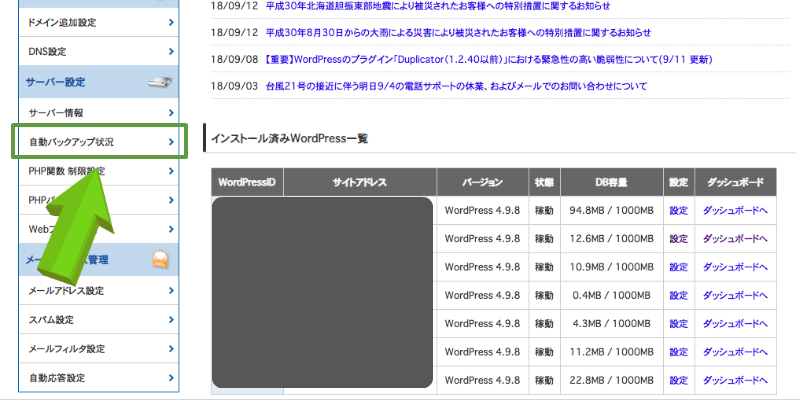Open 自動応答設定 menu item

click(x=98, y=378)
